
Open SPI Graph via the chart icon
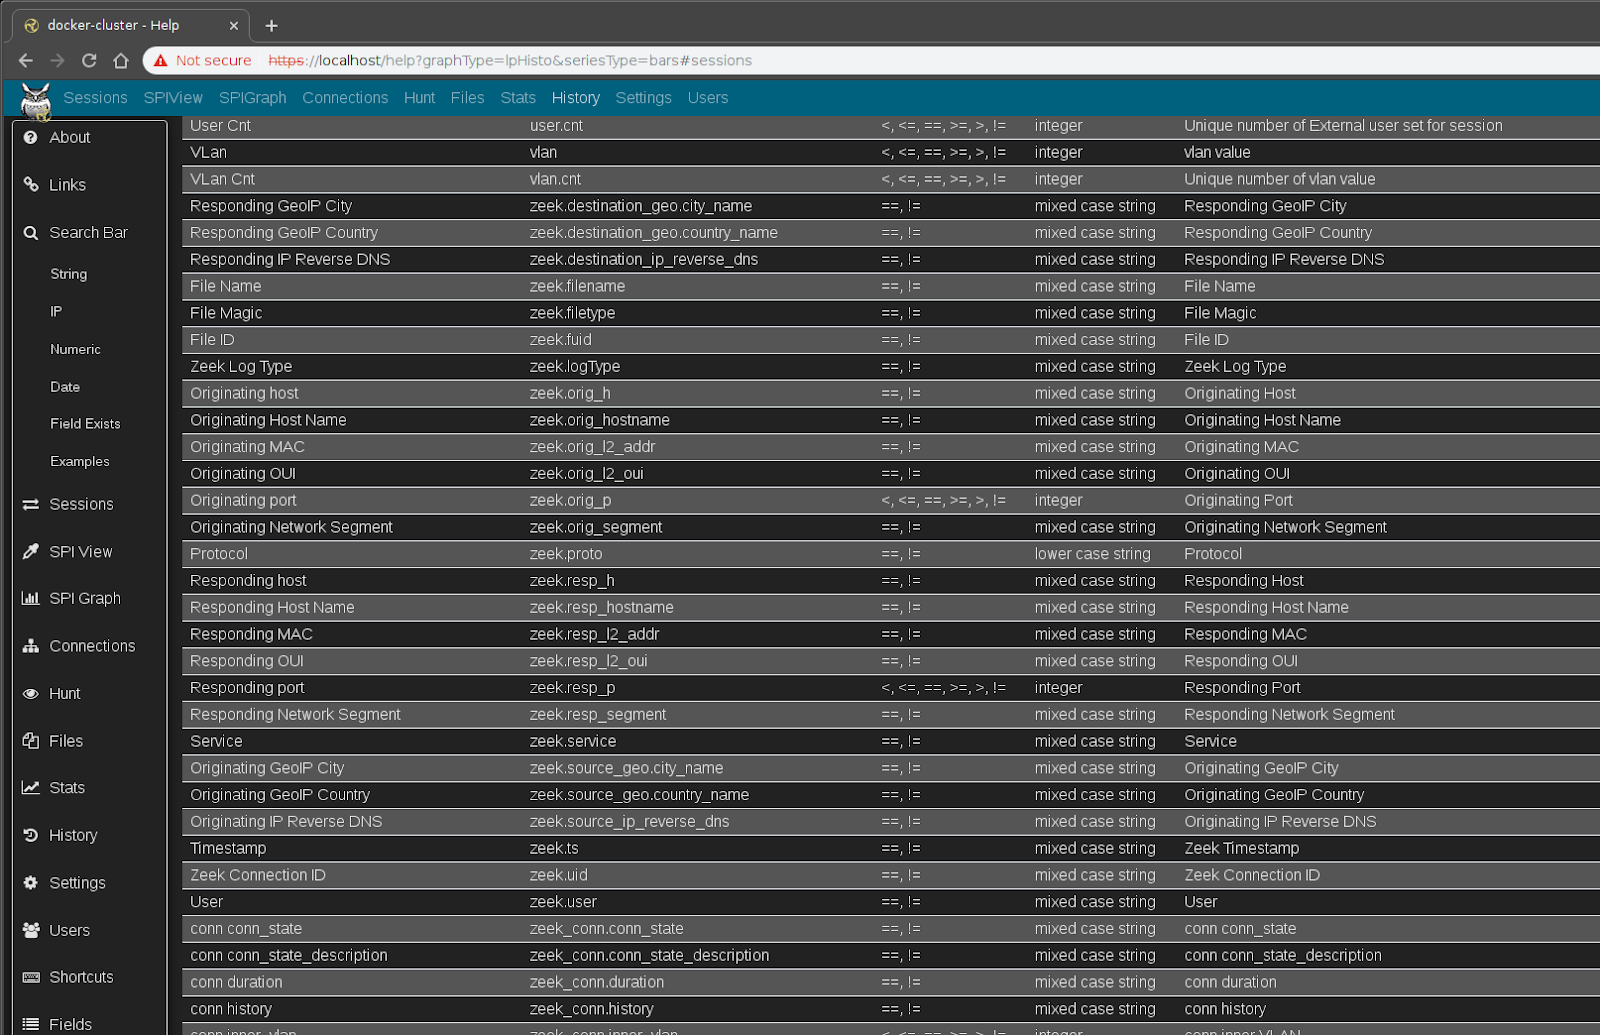[30, 598]
